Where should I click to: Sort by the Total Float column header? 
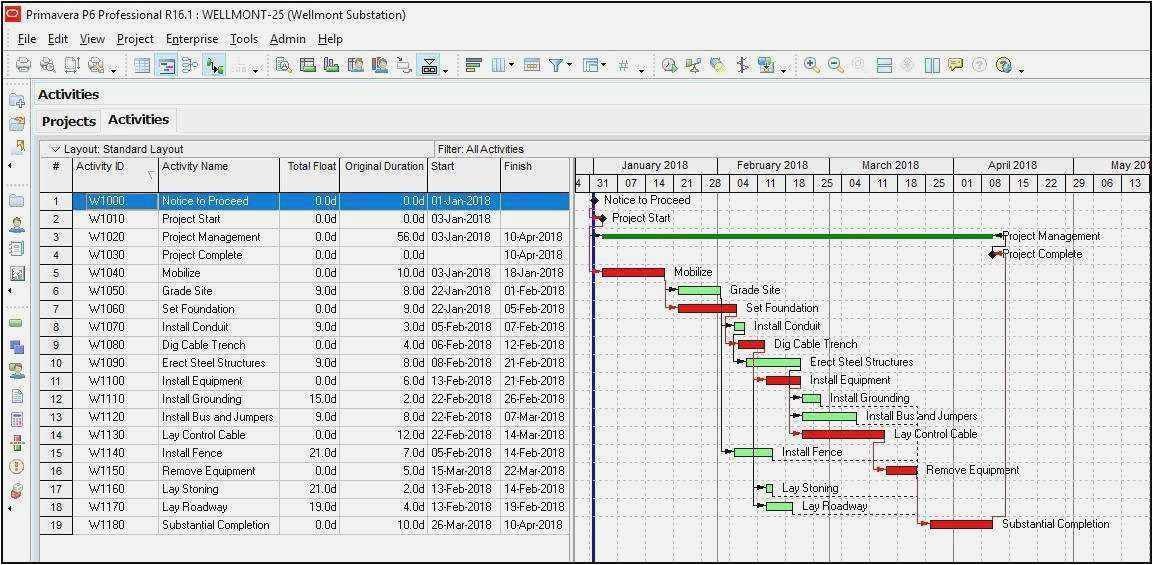[x=311, y=166]
